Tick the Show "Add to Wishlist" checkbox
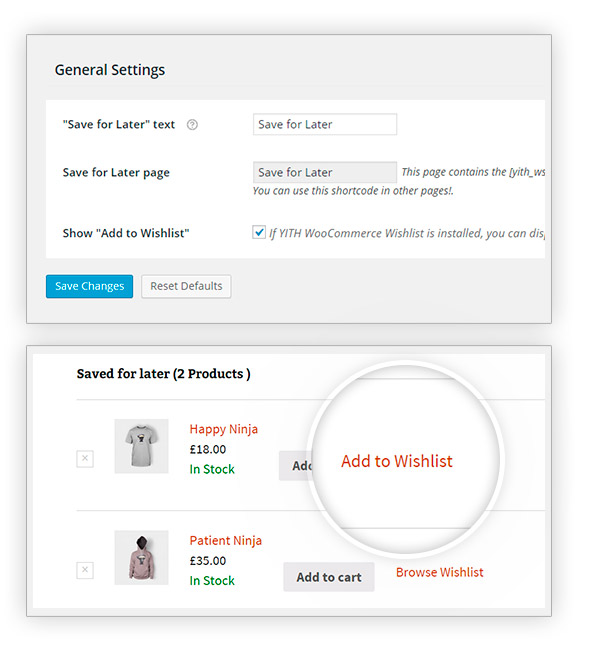The width and height of the screenshot is (600, 660). (259, 233)
